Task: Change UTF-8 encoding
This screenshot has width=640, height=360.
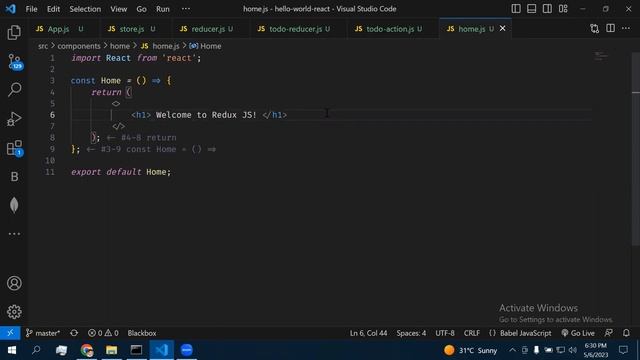Action: point(445,333)
